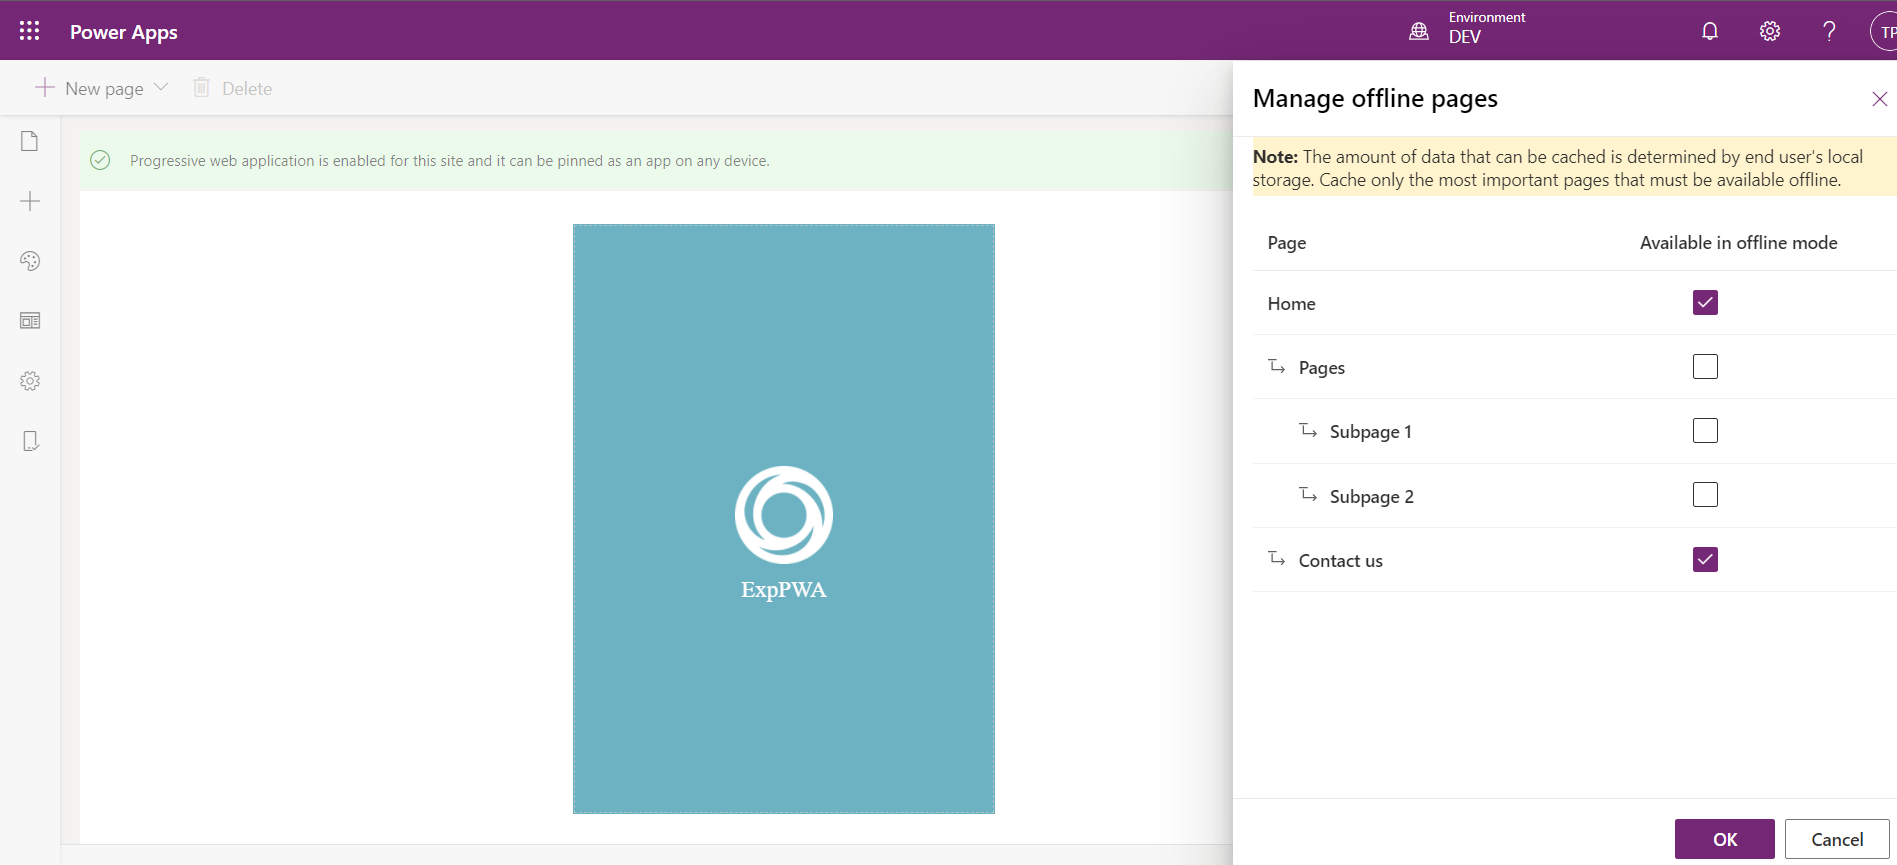Check Subpage 1 offline availability

click(1705, 431)
